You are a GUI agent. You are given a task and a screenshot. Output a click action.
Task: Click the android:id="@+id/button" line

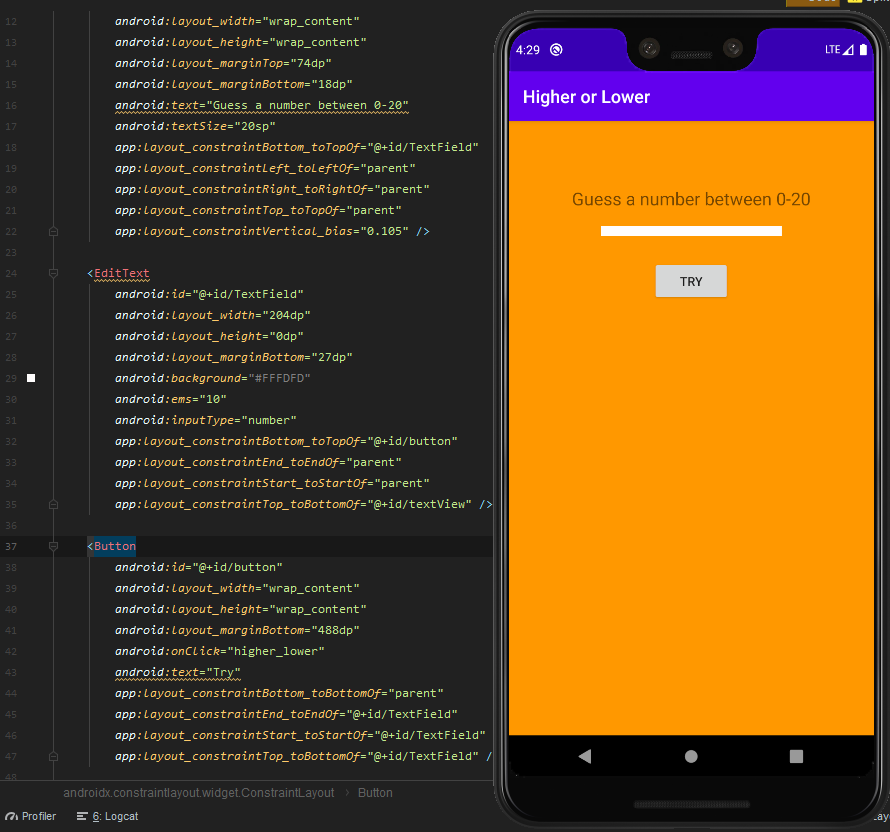pos(199,568)
